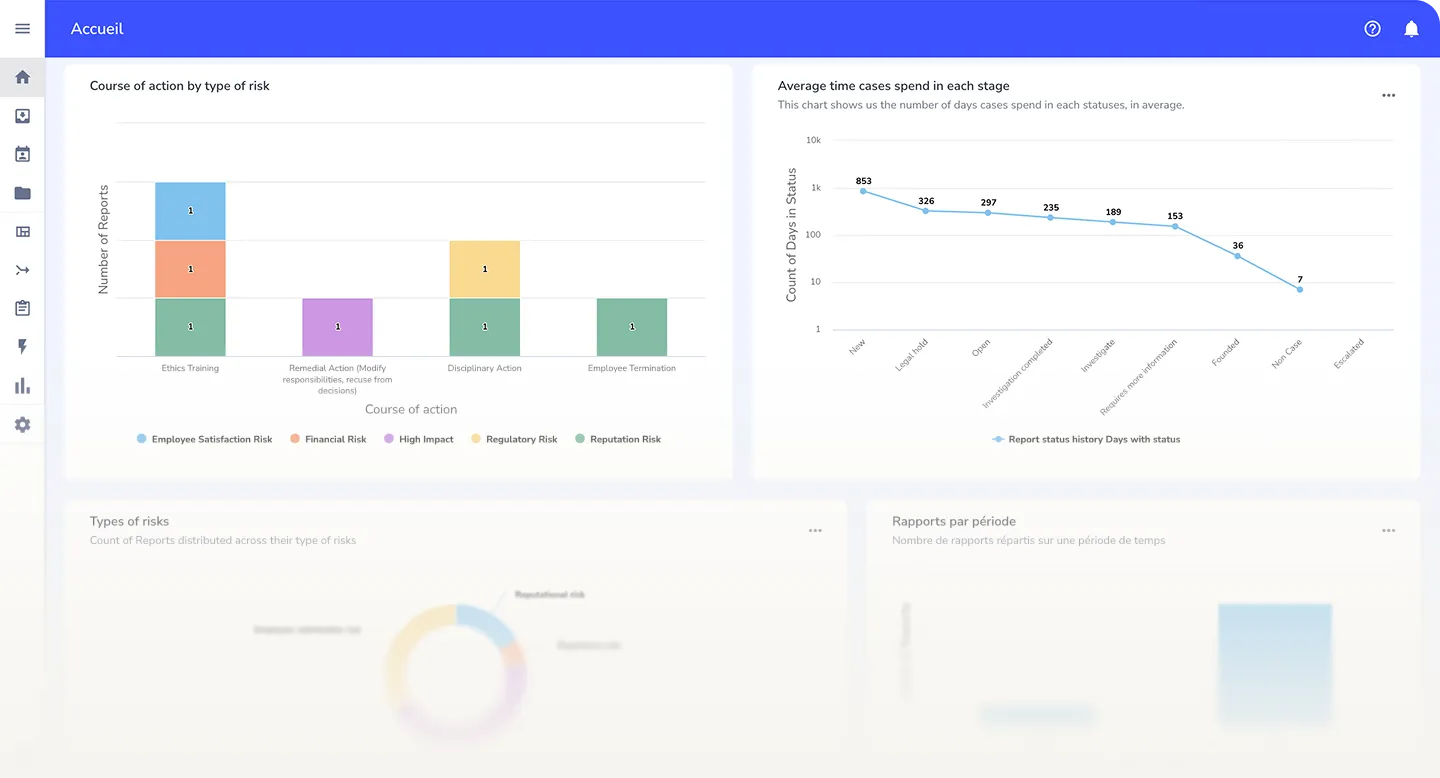The image size is (1440, 778).
Task: Toggle Financial Risk legend item
Action: [x=328, y=439]
